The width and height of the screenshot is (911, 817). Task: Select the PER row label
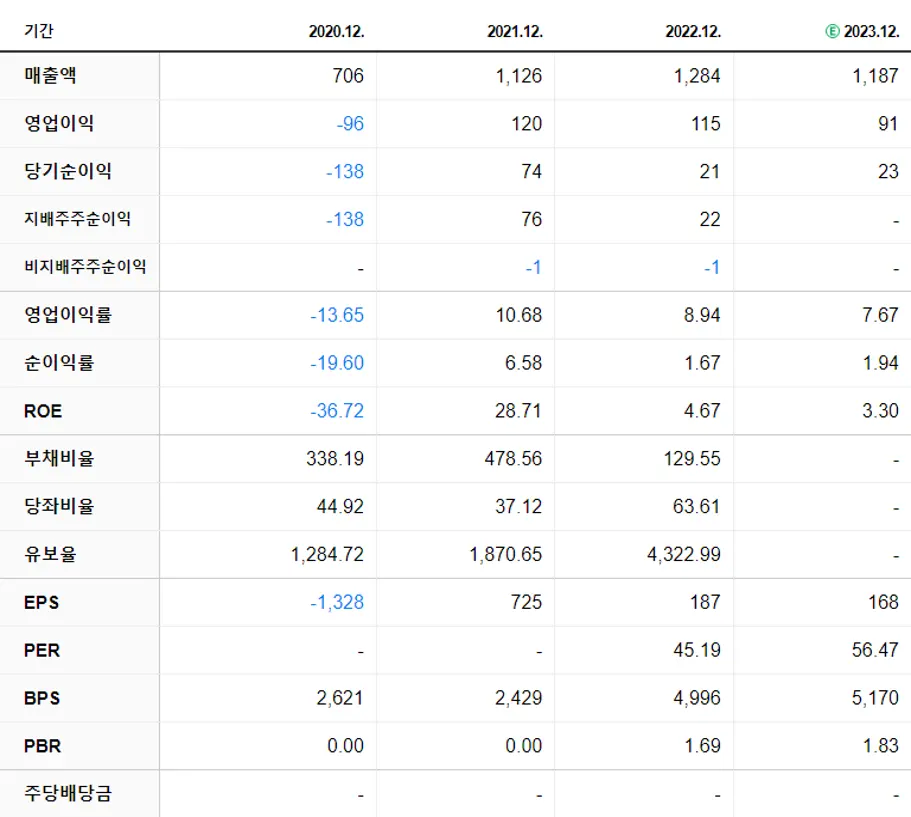42,650
